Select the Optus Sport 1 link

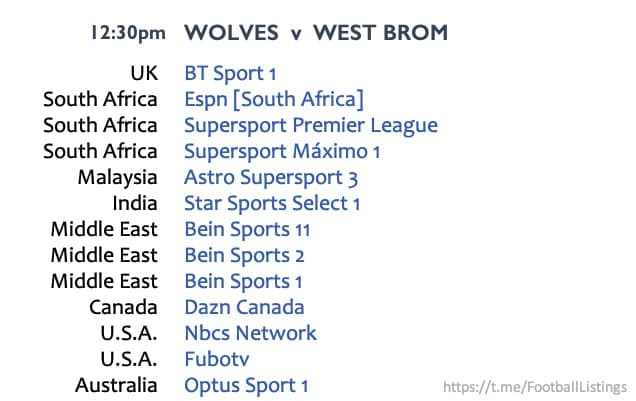coord(246,386)
